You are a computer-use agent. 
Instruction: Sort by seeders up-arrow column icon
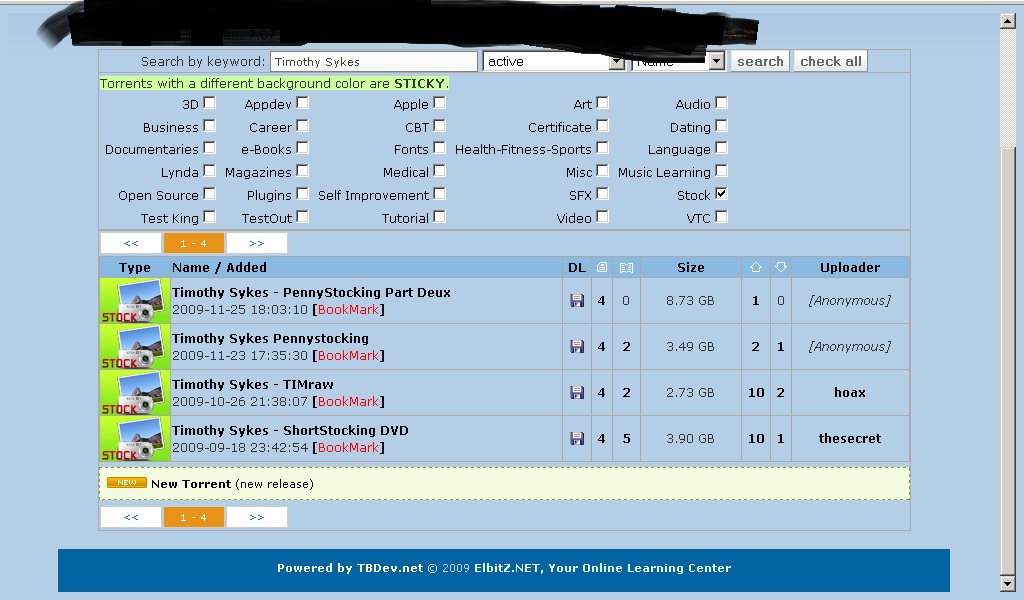[x=756, y=267]
